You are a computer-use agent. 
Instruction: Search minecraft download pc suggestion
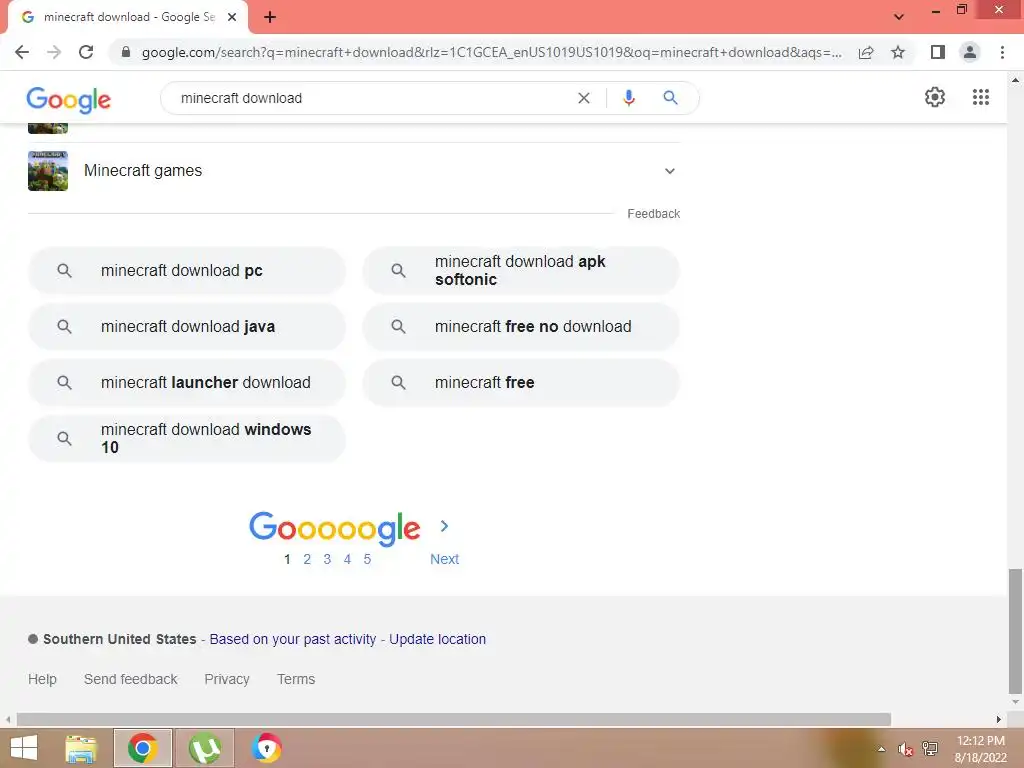tap(187, 270)
